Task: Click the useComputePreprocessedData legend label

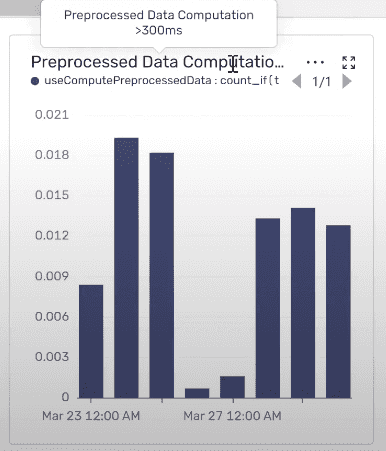Action: click(162, 81)
